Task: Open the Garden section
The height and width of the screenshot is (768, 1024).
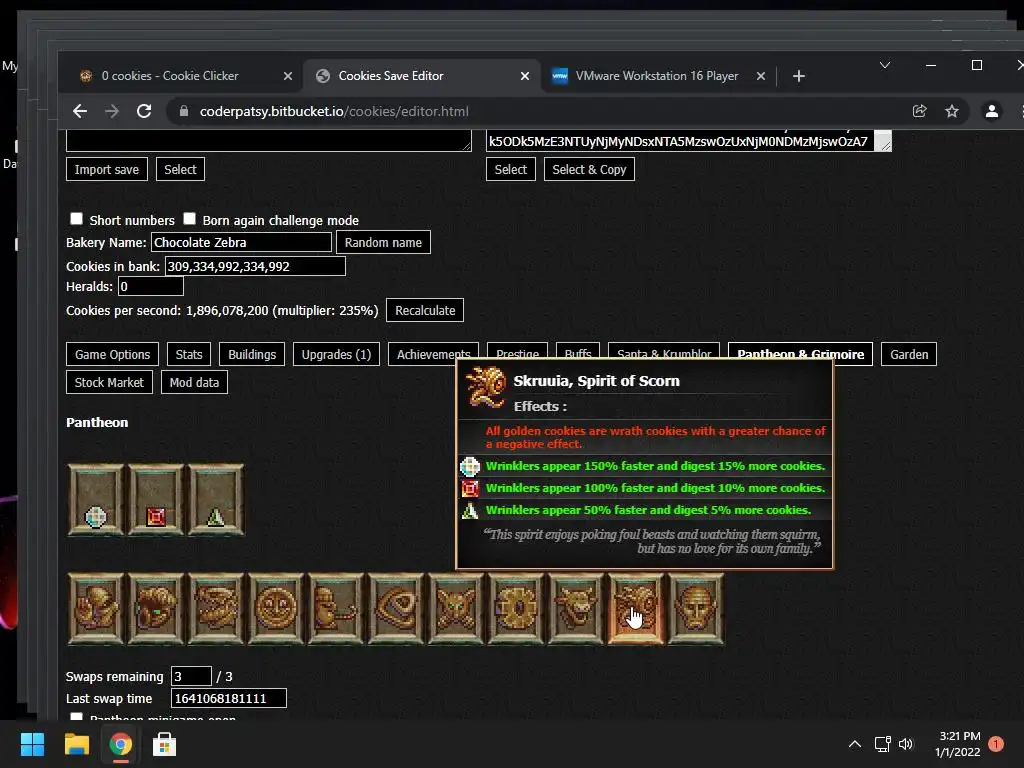Action: (x=908, y=354)
